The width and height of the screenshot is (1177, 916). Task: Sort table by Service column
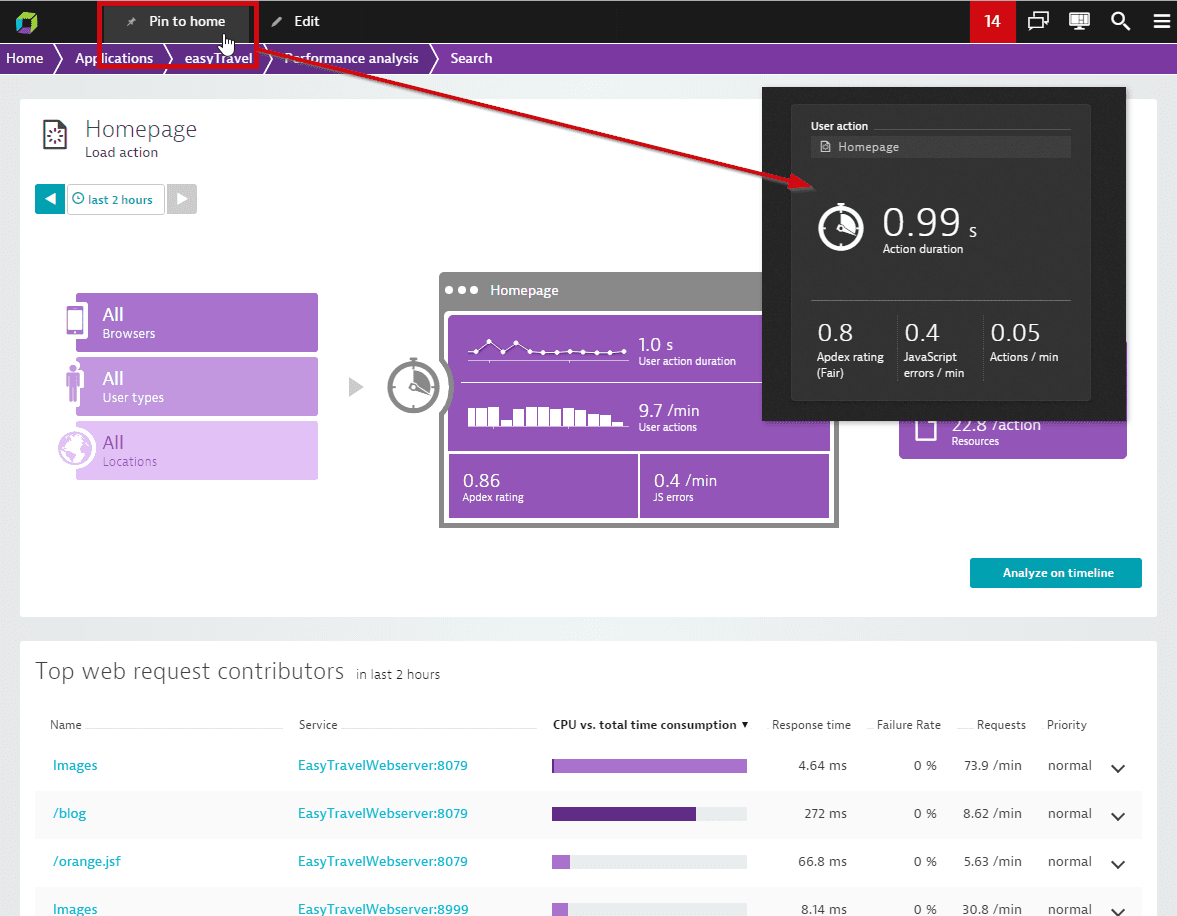318,725
